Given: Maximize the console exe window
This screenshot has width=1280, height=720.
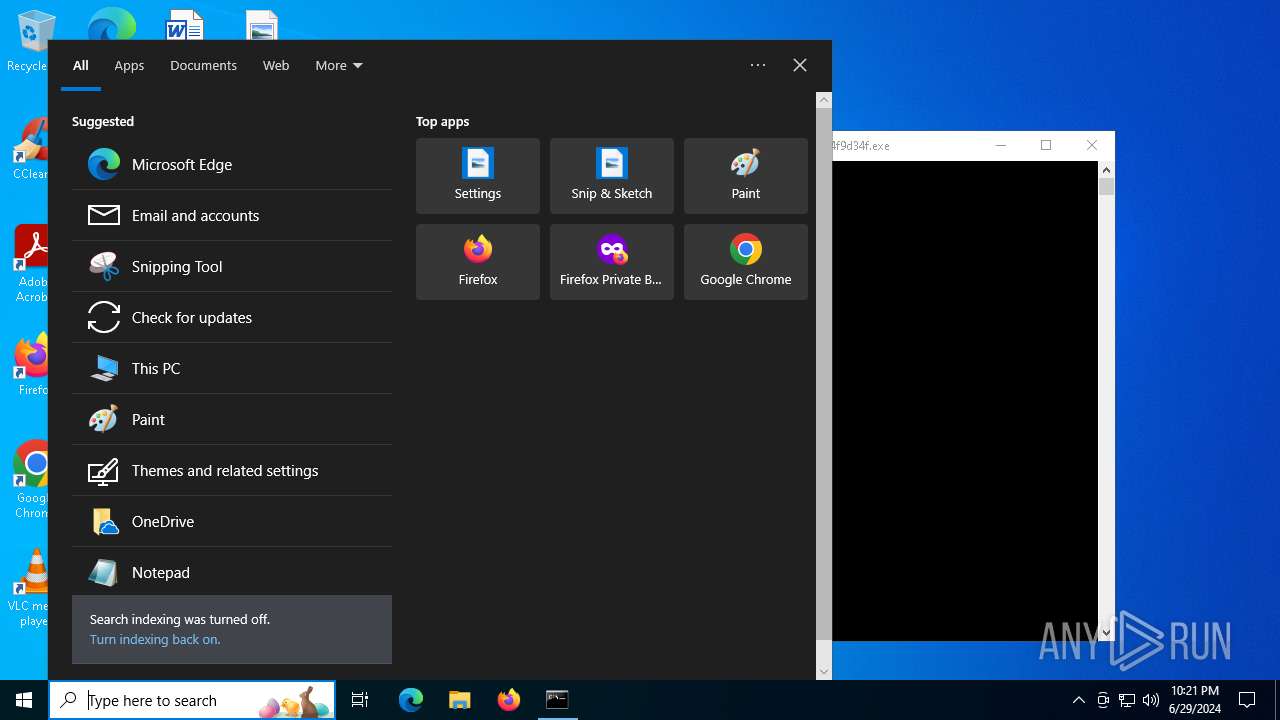Looking at the screenshot, I should 1046,145.
